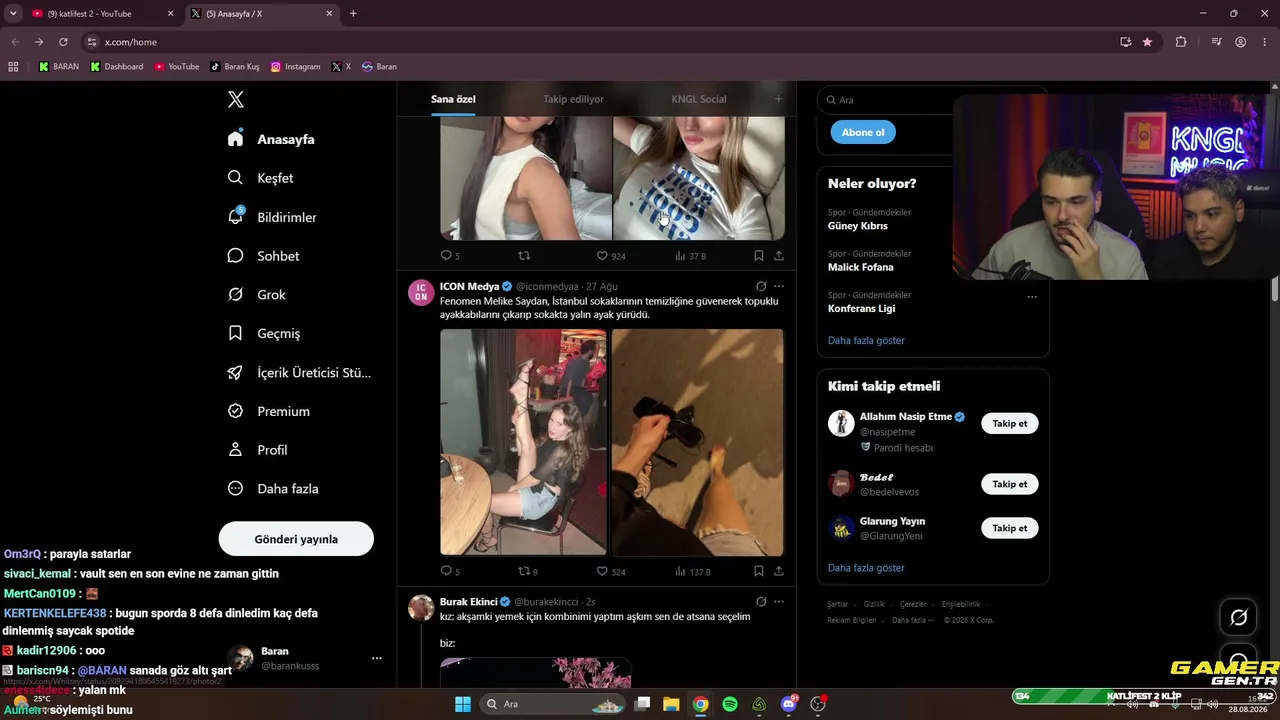Bookmark the ICON Medya post

coord(759,571)
